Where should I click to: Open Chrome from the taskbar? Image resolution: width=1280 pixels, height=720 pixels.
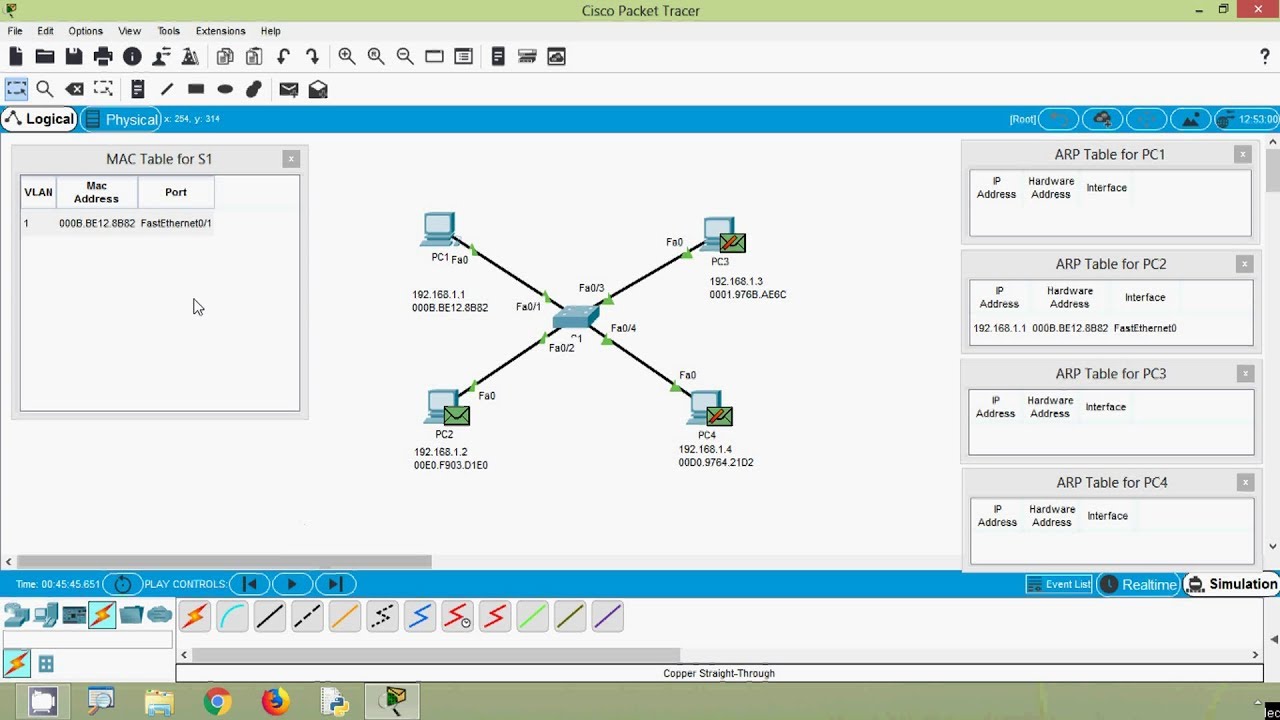tap(217, 702)
